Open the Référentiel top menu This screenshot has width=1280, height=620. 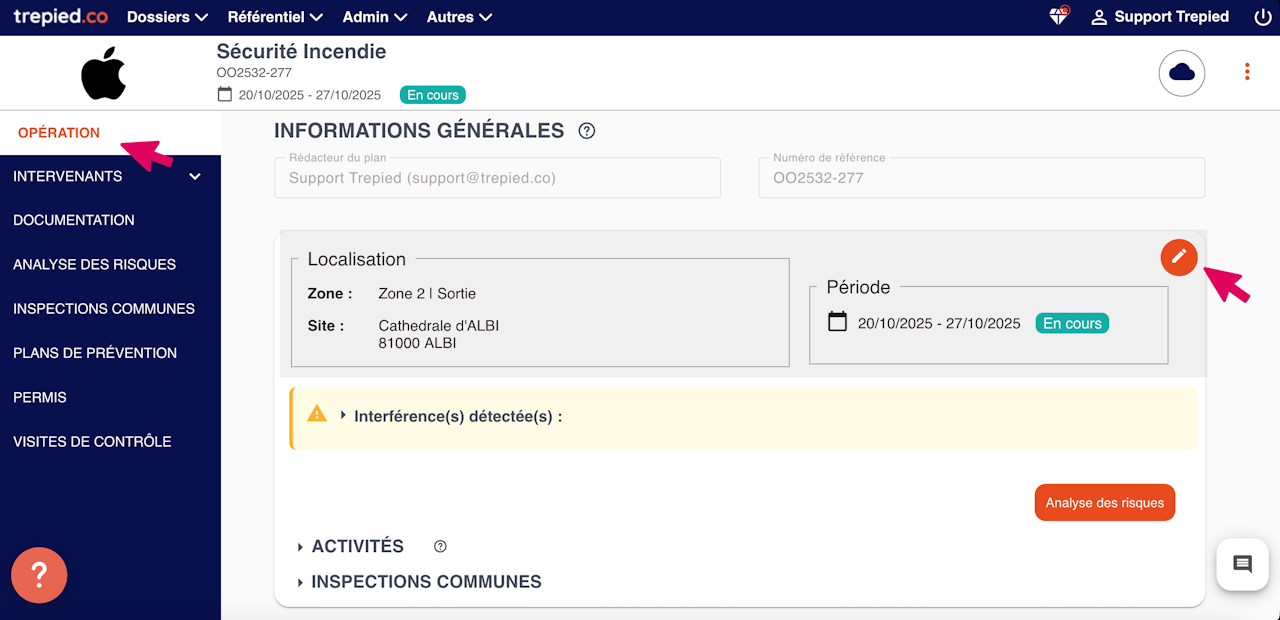pos(275,17)
